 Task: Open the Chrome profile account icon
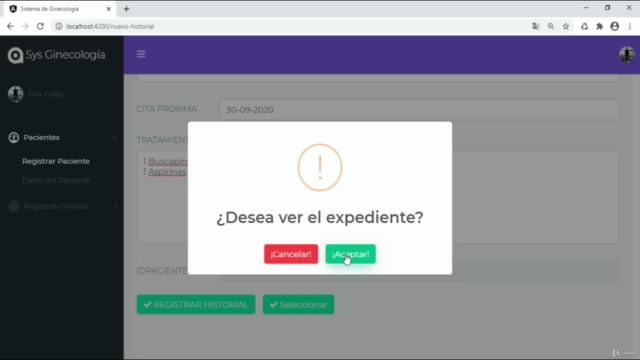pyautogui.click(x=615, y=26)
